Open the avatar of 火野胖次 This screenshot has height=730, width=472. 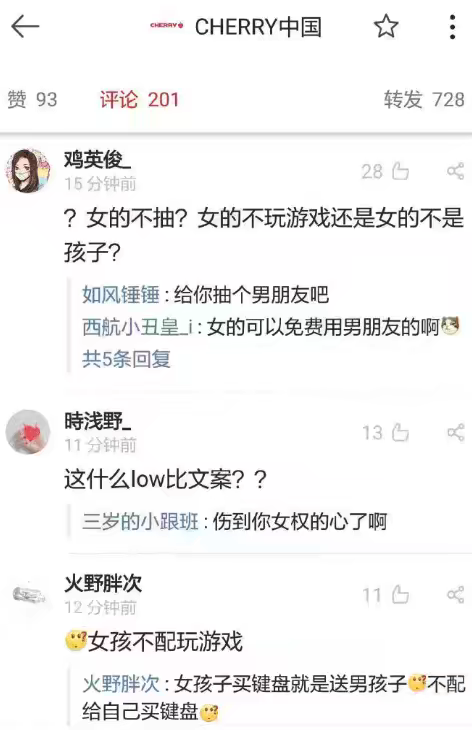(28, 595)
